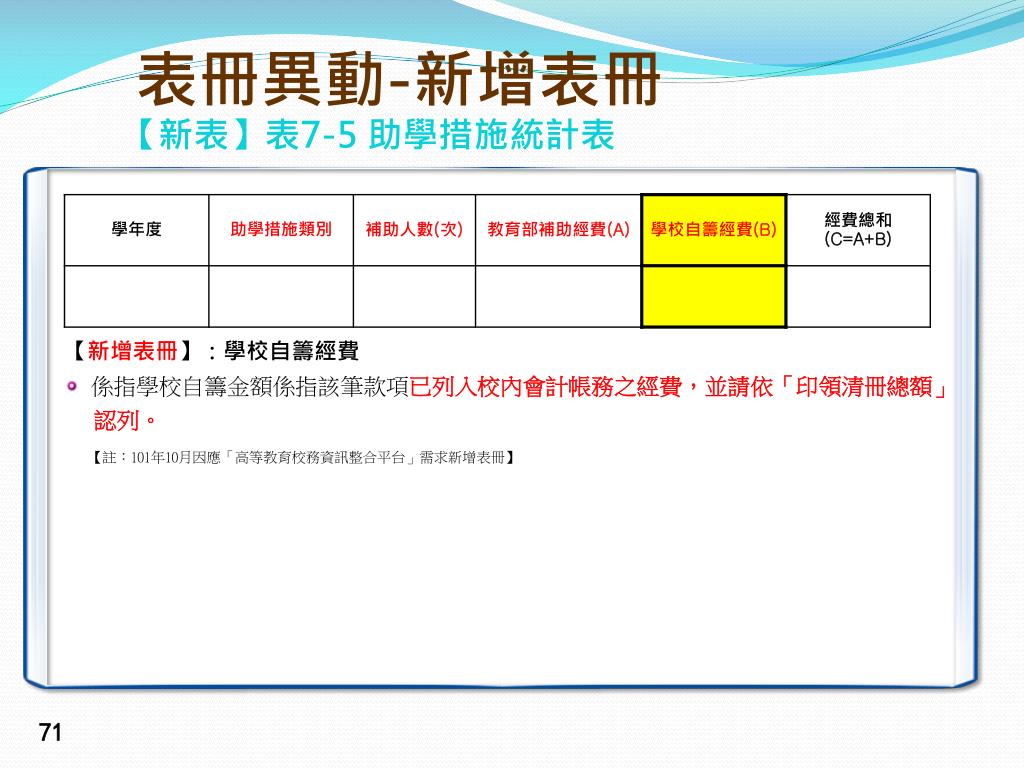Click the footnote 【註：101年10月因應…】

click(303, 458)
